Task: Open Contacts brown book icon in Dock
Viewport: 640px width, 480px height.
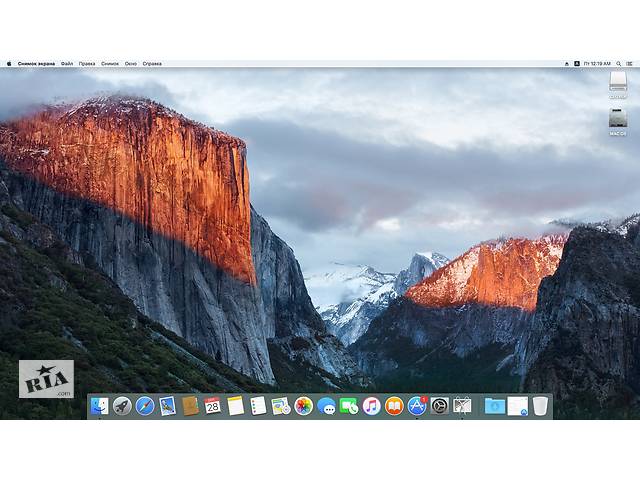Action: pos(190,406)
